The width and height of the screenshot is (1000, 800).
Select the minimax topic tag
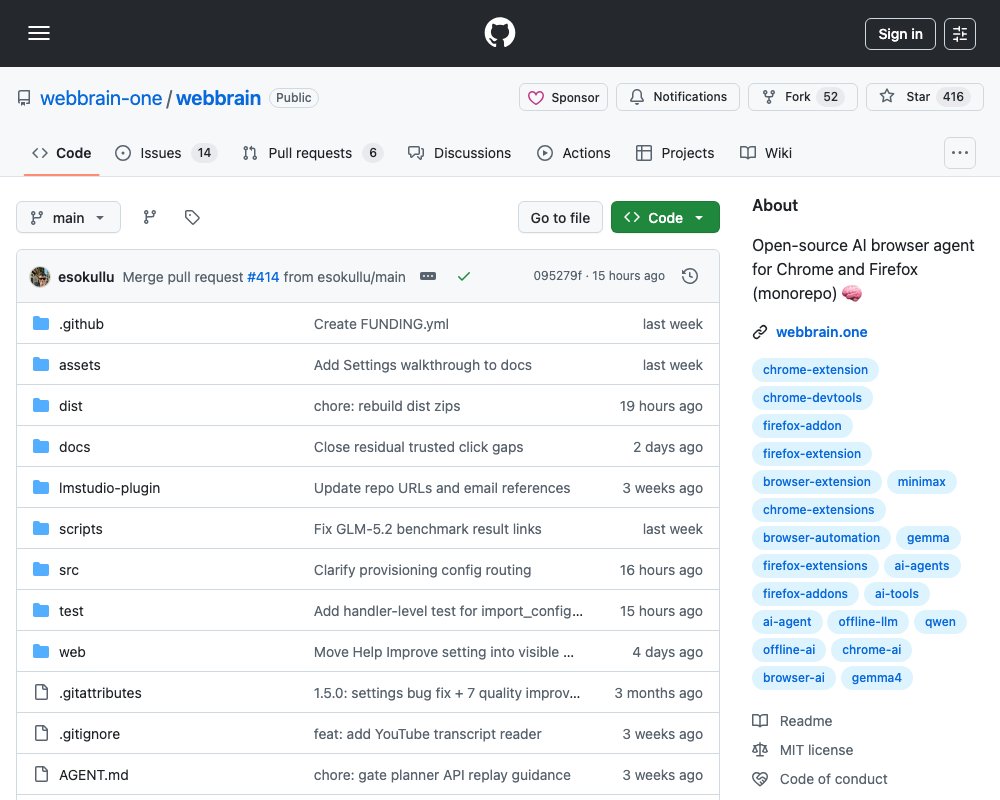point(921,482)
